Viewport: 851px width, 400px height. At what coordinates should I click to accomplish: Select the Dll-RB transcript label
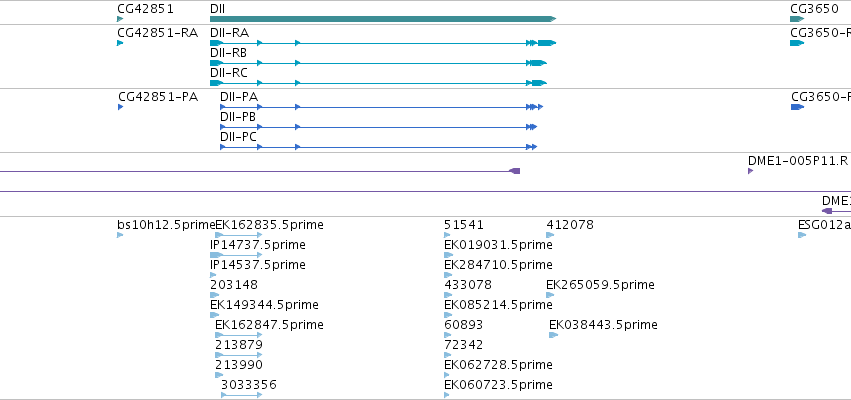pyautogui.click(x=228, y=53)
